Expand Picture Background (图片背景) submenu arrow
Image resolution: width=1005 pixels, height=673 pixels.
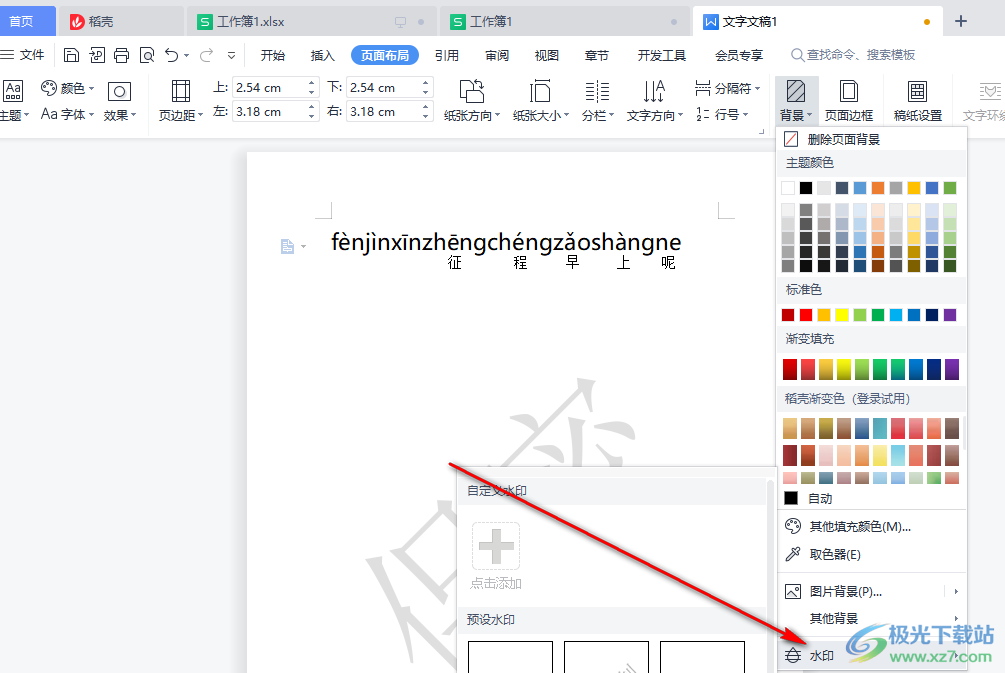pyautogui.click(x=956, y=591)
